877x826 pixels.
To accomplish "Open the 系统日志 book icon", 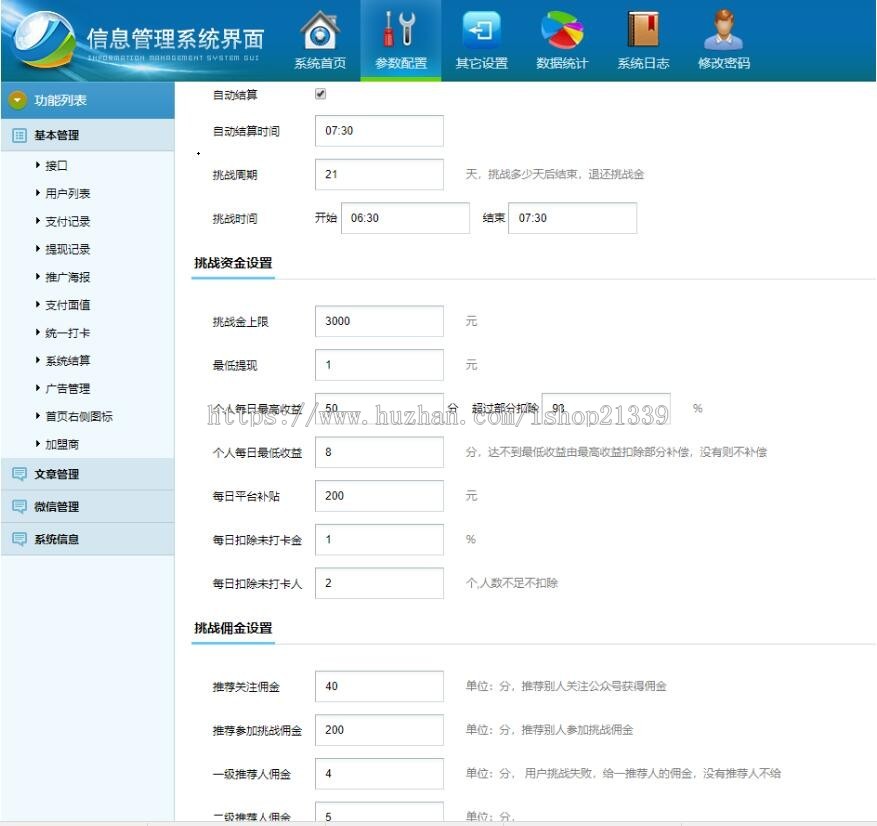I will 643,30.
